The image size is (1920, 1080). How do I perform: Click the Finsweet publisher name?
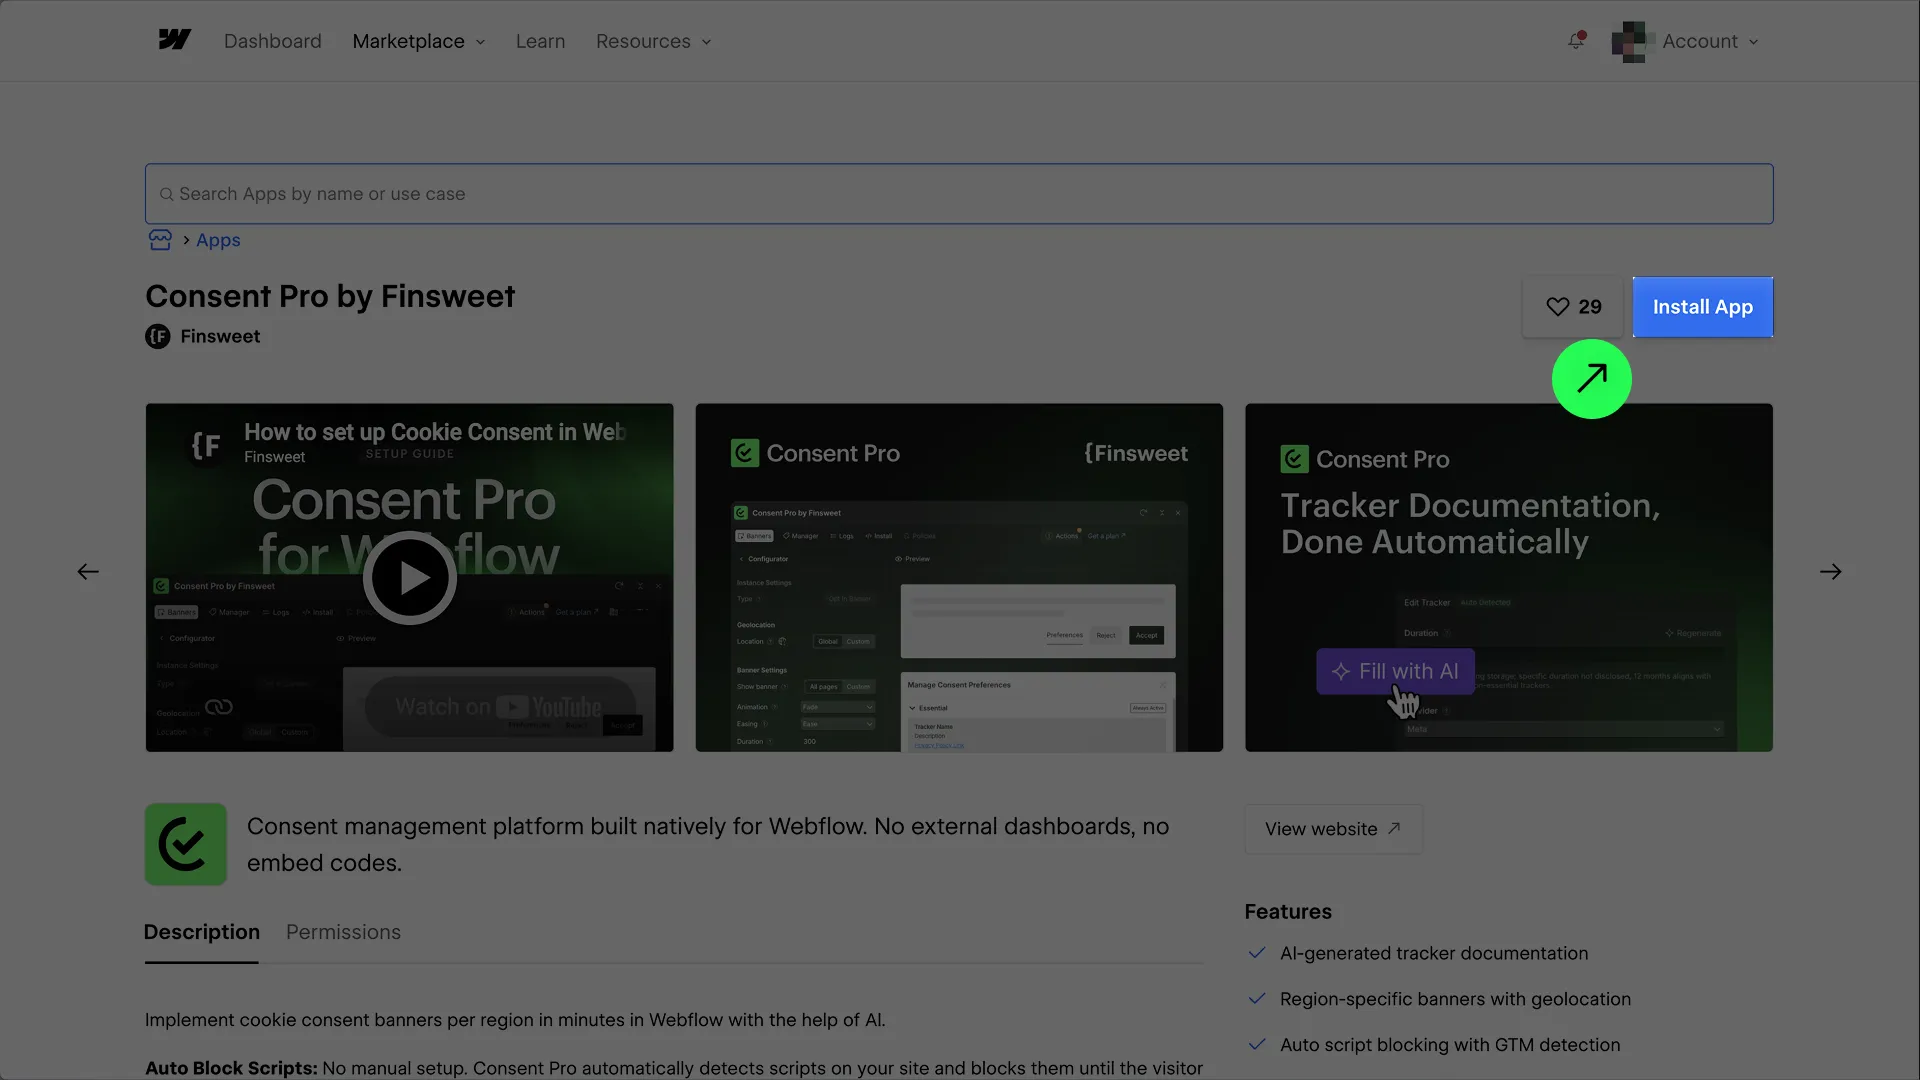220,337
